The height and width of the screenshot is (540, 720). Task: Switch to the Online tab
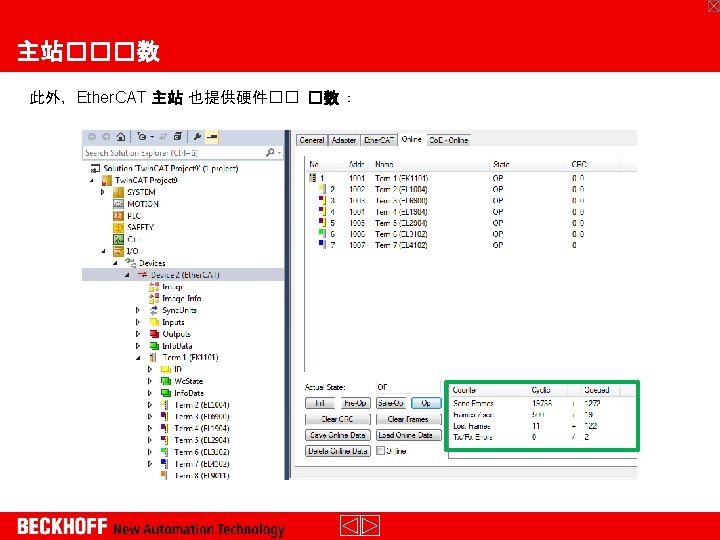[x=411, y=139]
